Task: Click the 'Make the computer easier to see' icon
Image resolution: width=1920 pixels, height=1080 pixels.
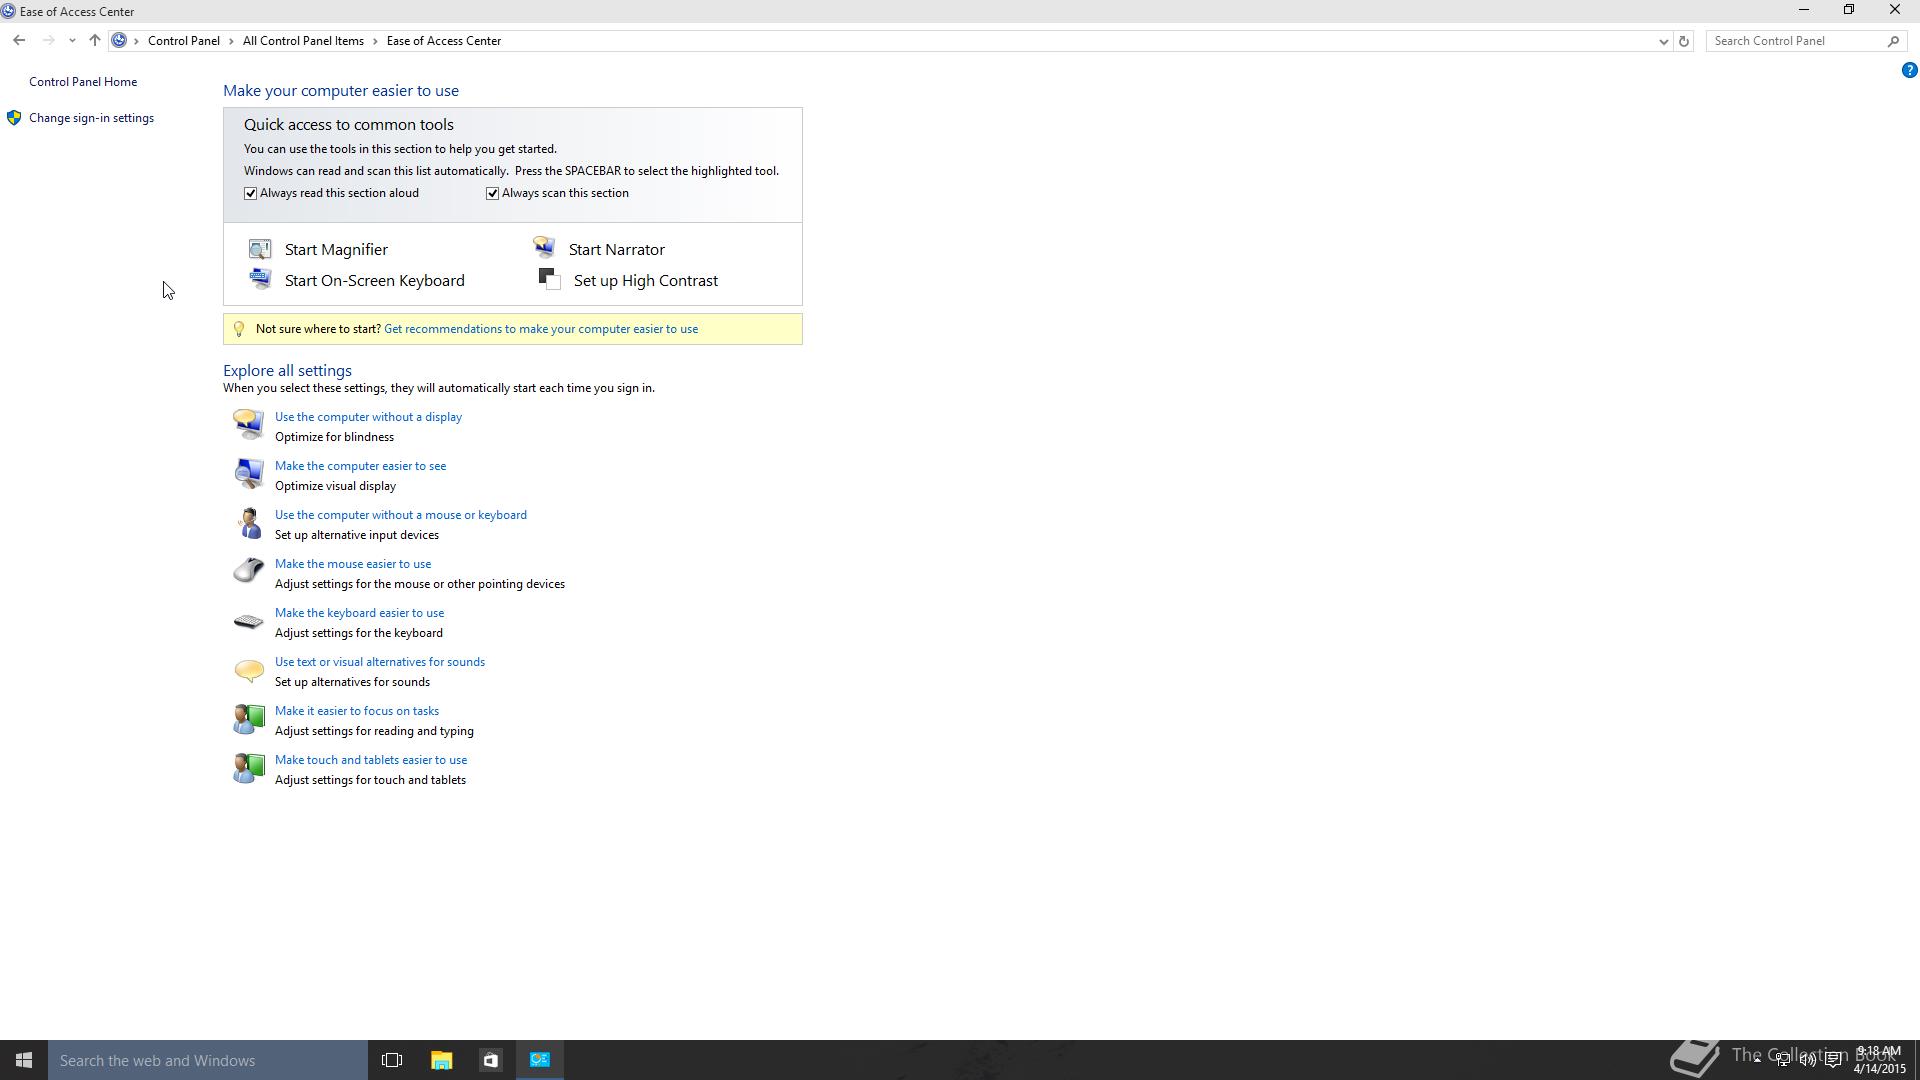Action: pos(248,473)
